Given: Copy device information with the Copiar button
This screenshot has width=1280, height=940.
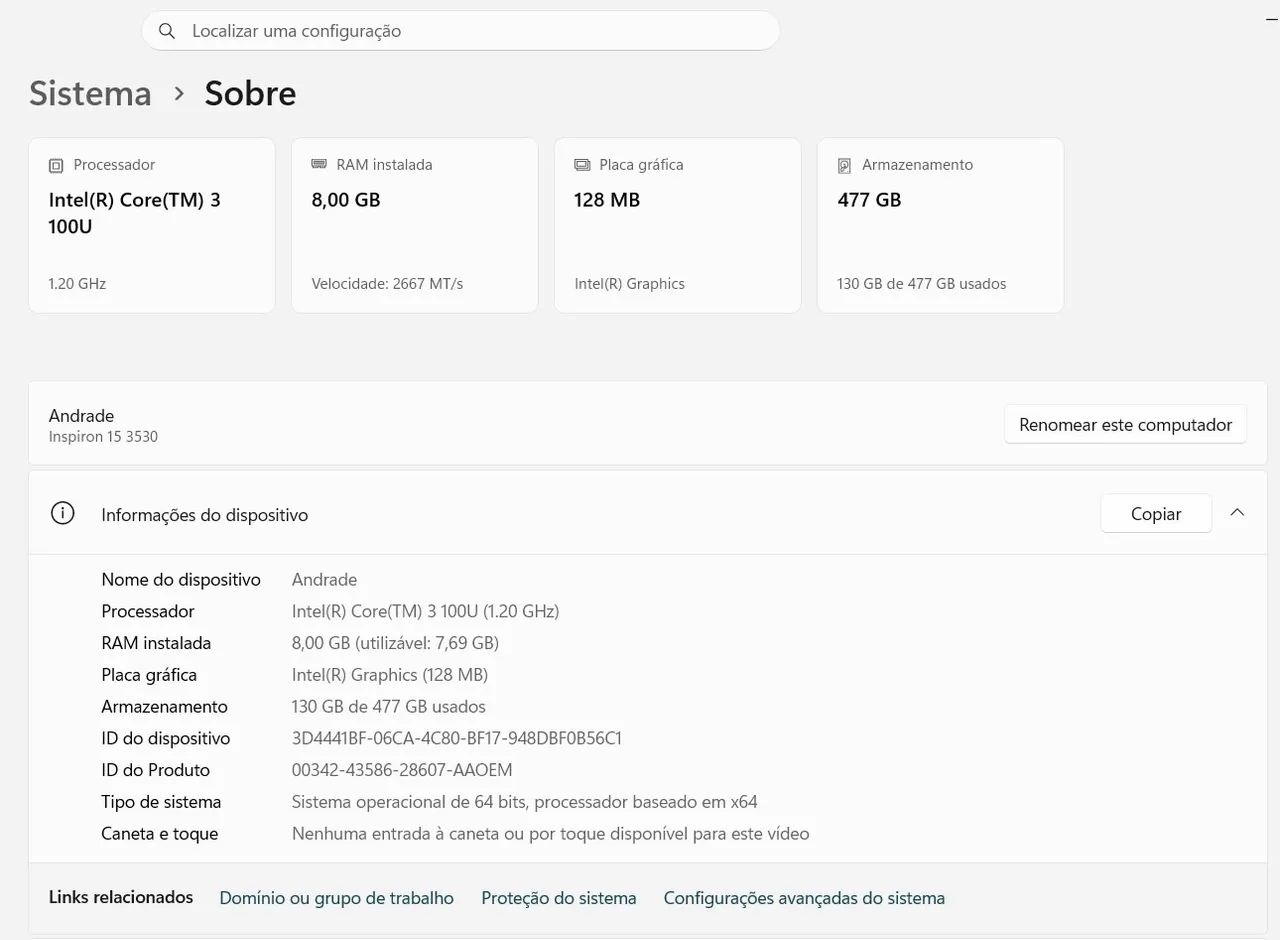Looking at the screenshot, I should click(1156, 514).
